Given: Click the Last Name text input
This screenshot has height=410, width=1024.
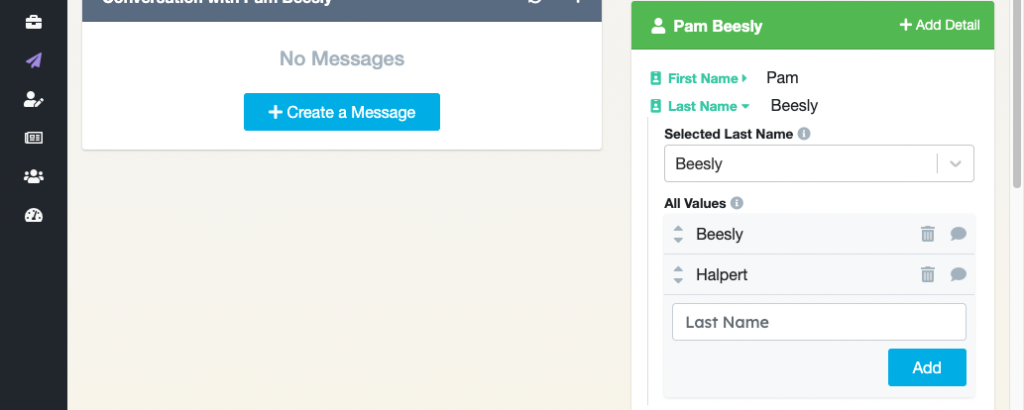Looking at the screenshot, I should point(819,322).
